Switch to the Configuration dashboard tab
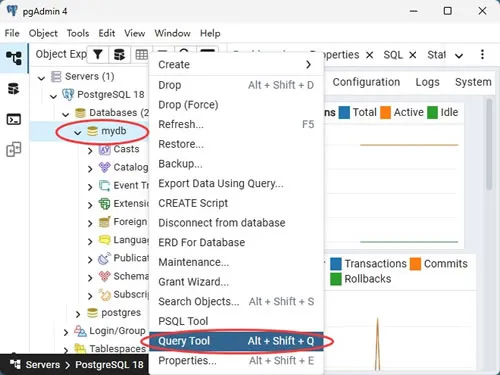Viewport: 500px width, 375px height. point(366,82)
